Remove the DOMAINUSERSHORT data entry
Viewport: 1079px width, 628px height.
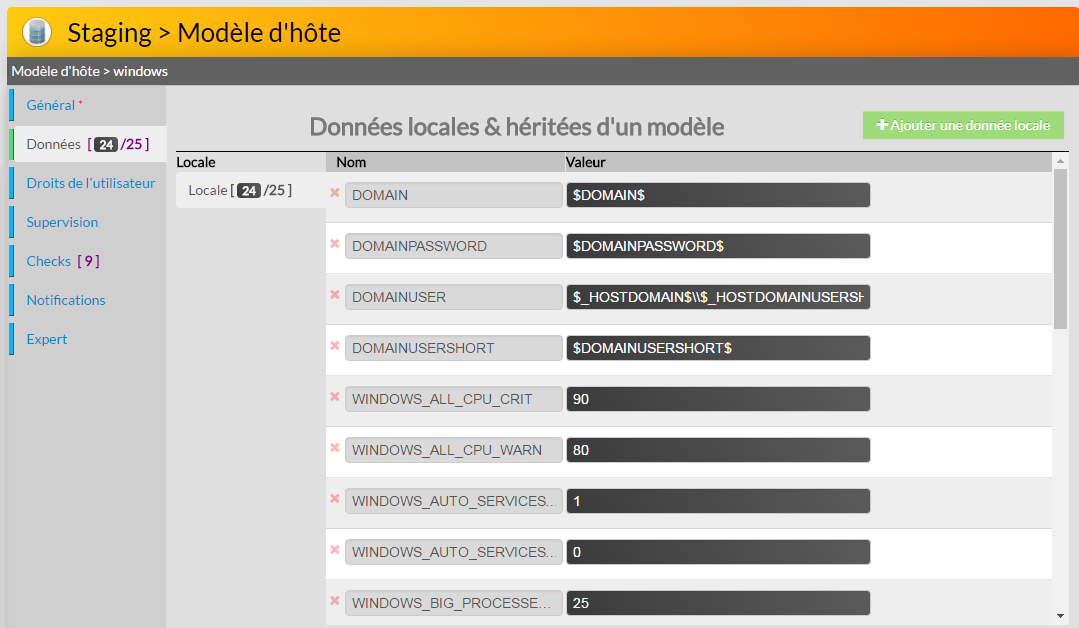tap(335, 346)
